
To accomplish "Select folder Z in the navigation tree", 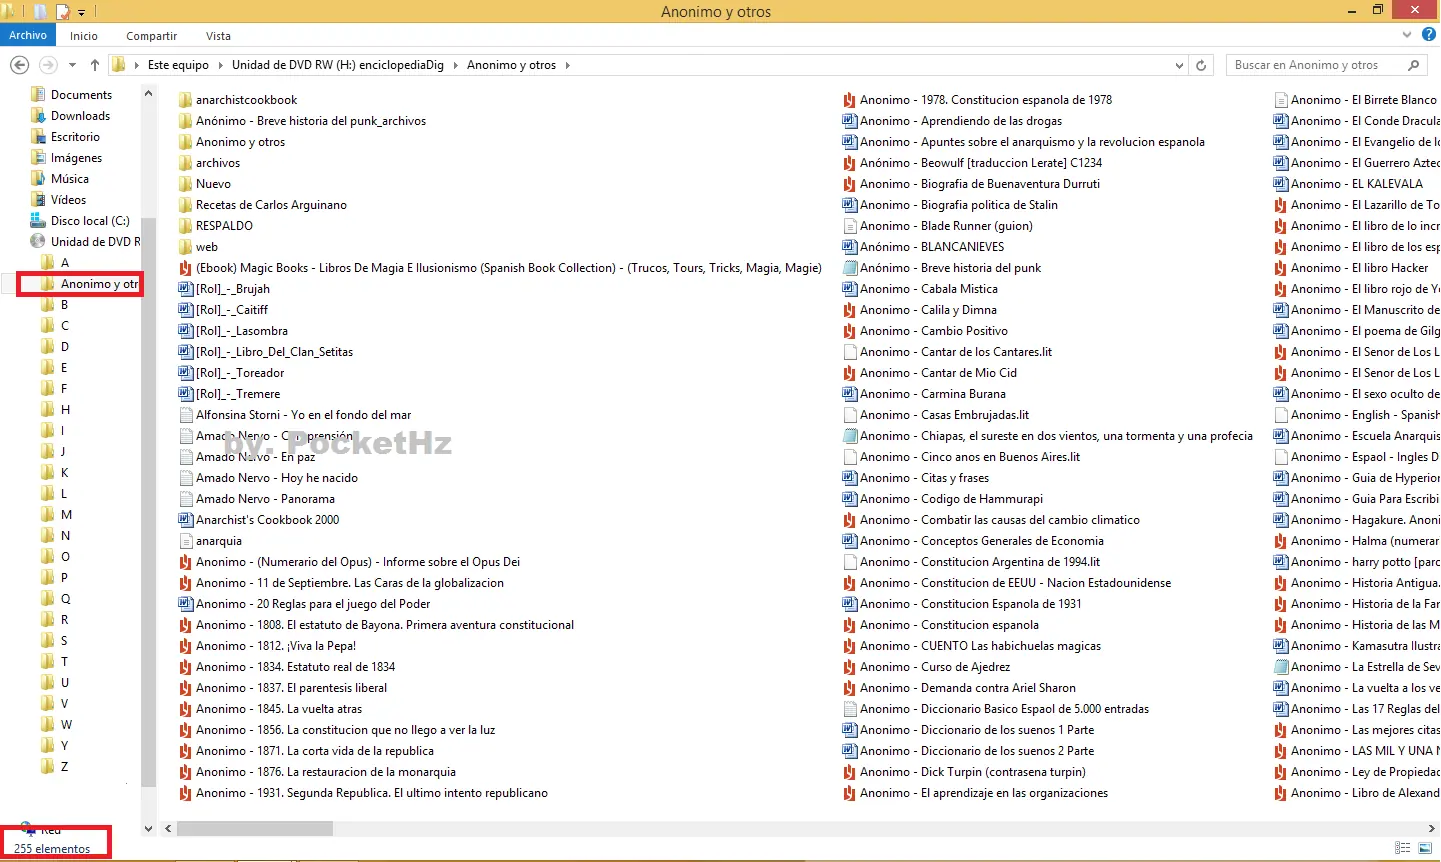I will click(x=65, y=767).
